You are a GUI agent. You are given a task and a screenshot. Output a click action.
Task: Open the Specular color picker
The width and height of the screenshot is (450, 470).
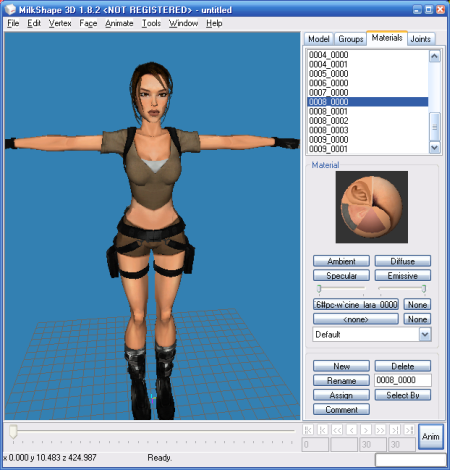[341, 276]
